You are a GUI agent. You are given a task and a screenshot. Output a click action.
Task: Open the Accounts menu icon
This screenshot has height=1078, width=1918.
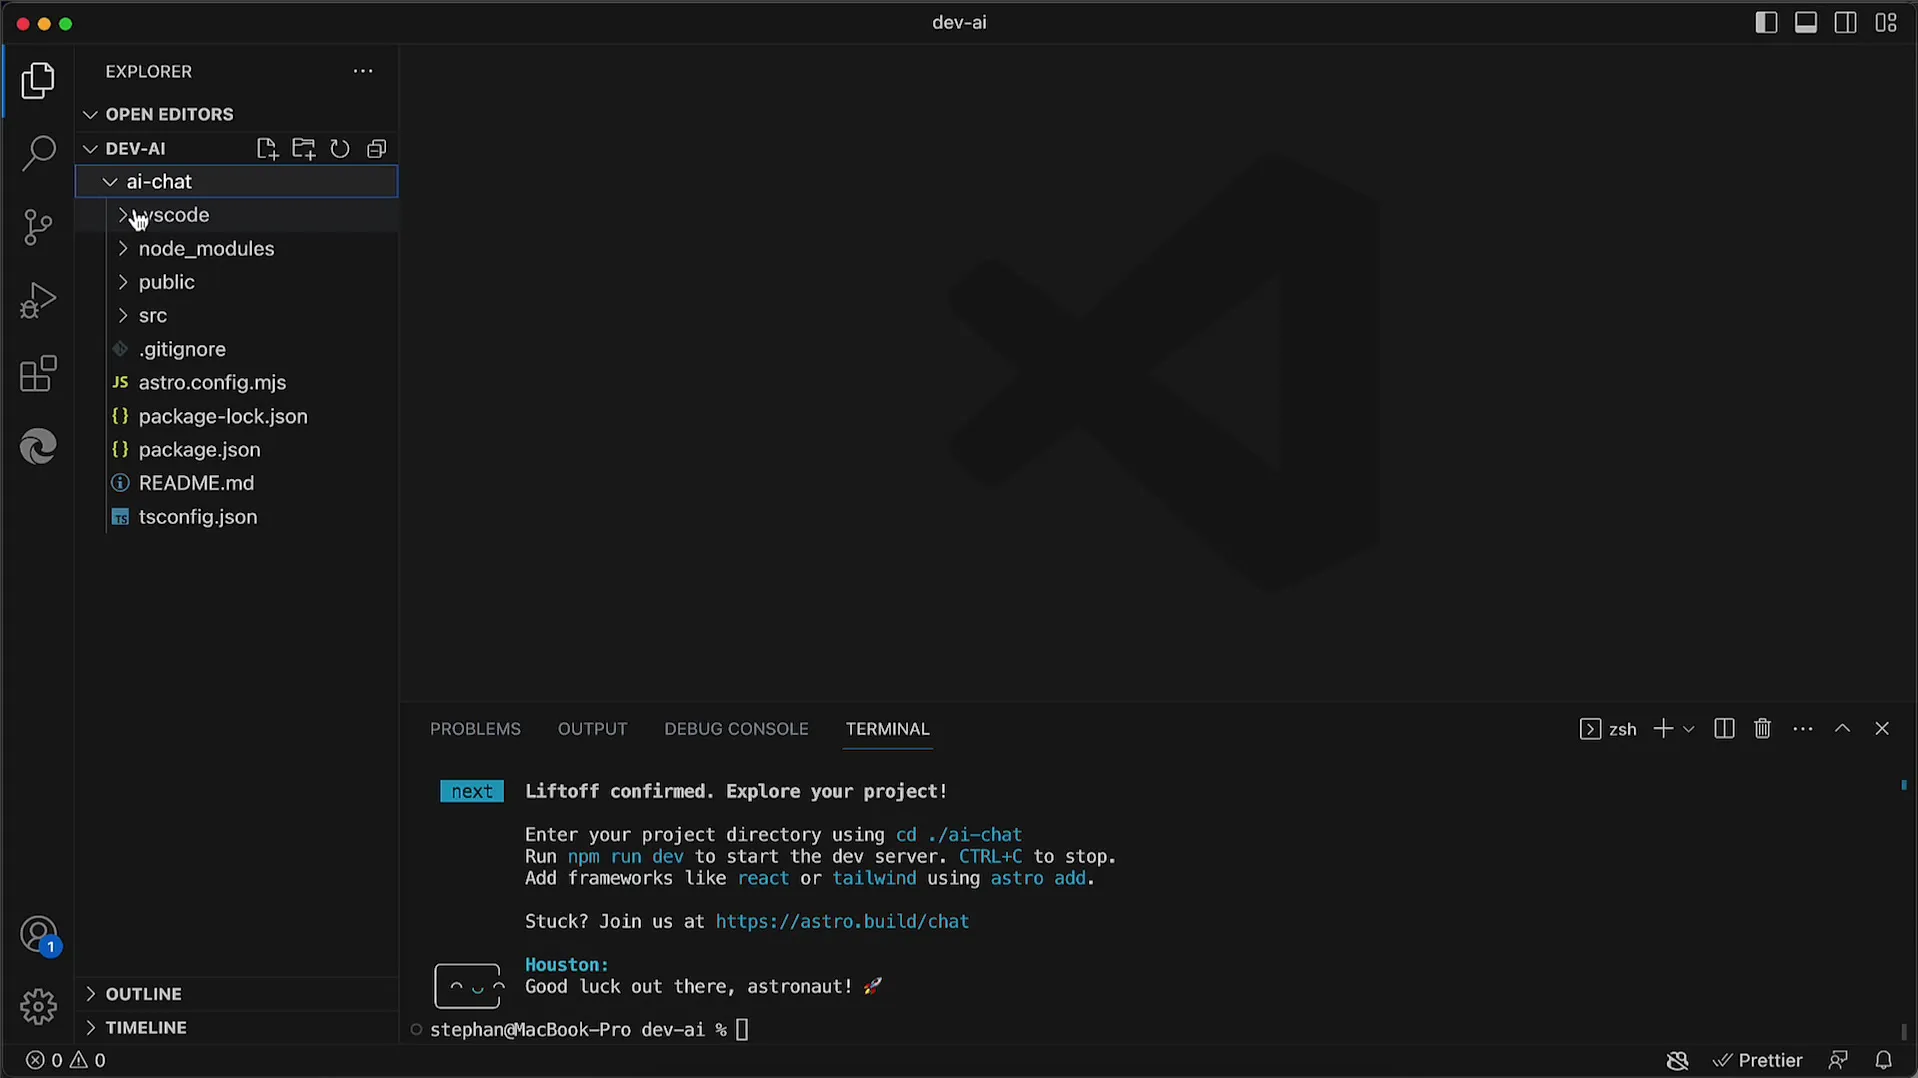click(x=38, y=936)
